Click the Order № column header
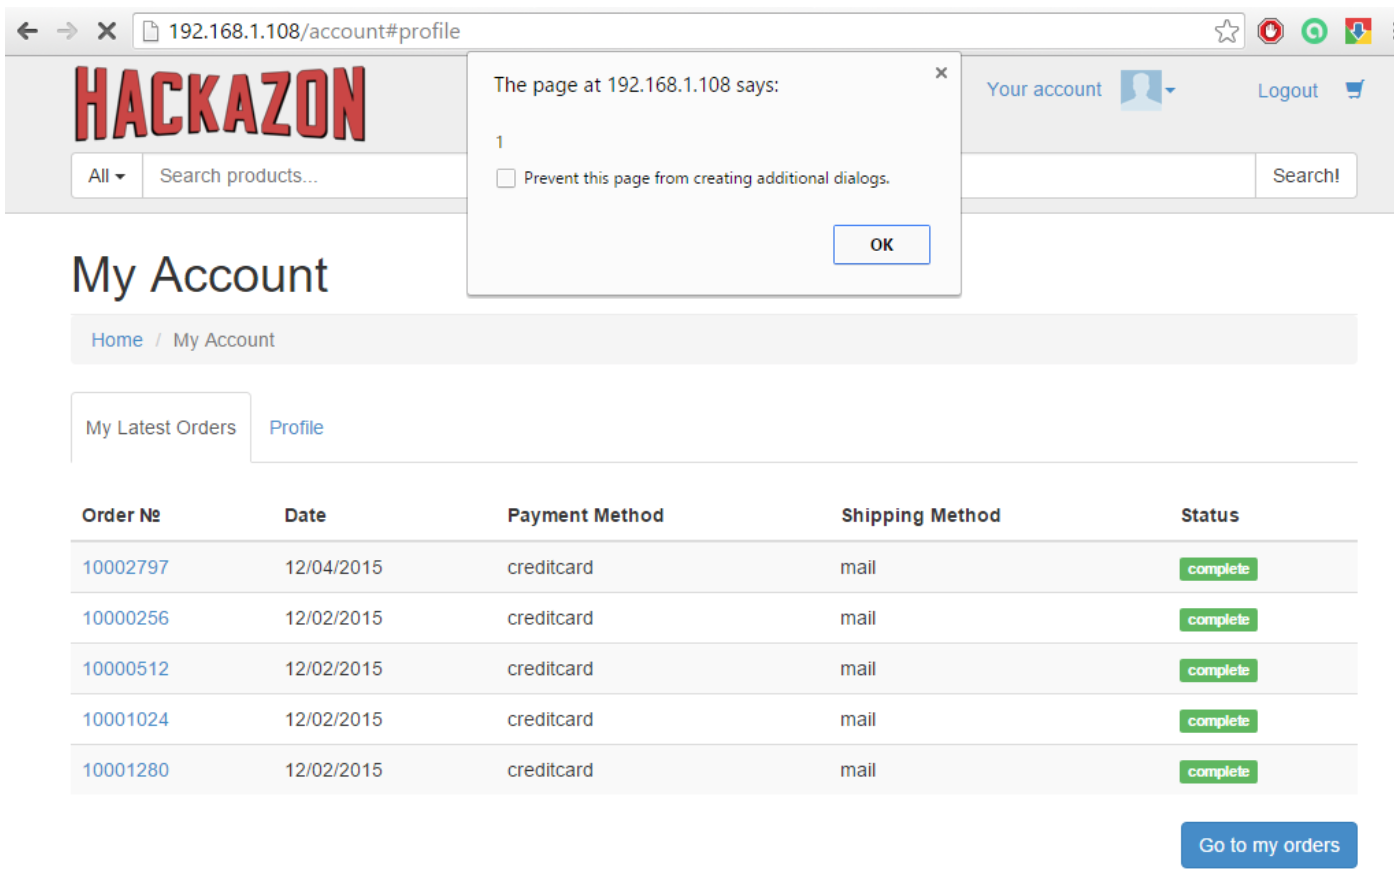The width and height of the screenshot is (1394, 884). [x=121, y=515]
